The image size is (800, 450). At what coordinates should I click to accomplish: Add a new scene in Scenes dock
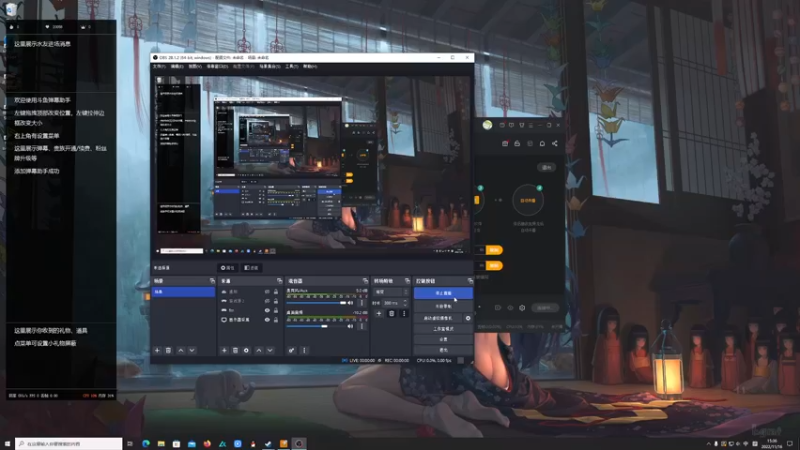click(x=157, y=351)
